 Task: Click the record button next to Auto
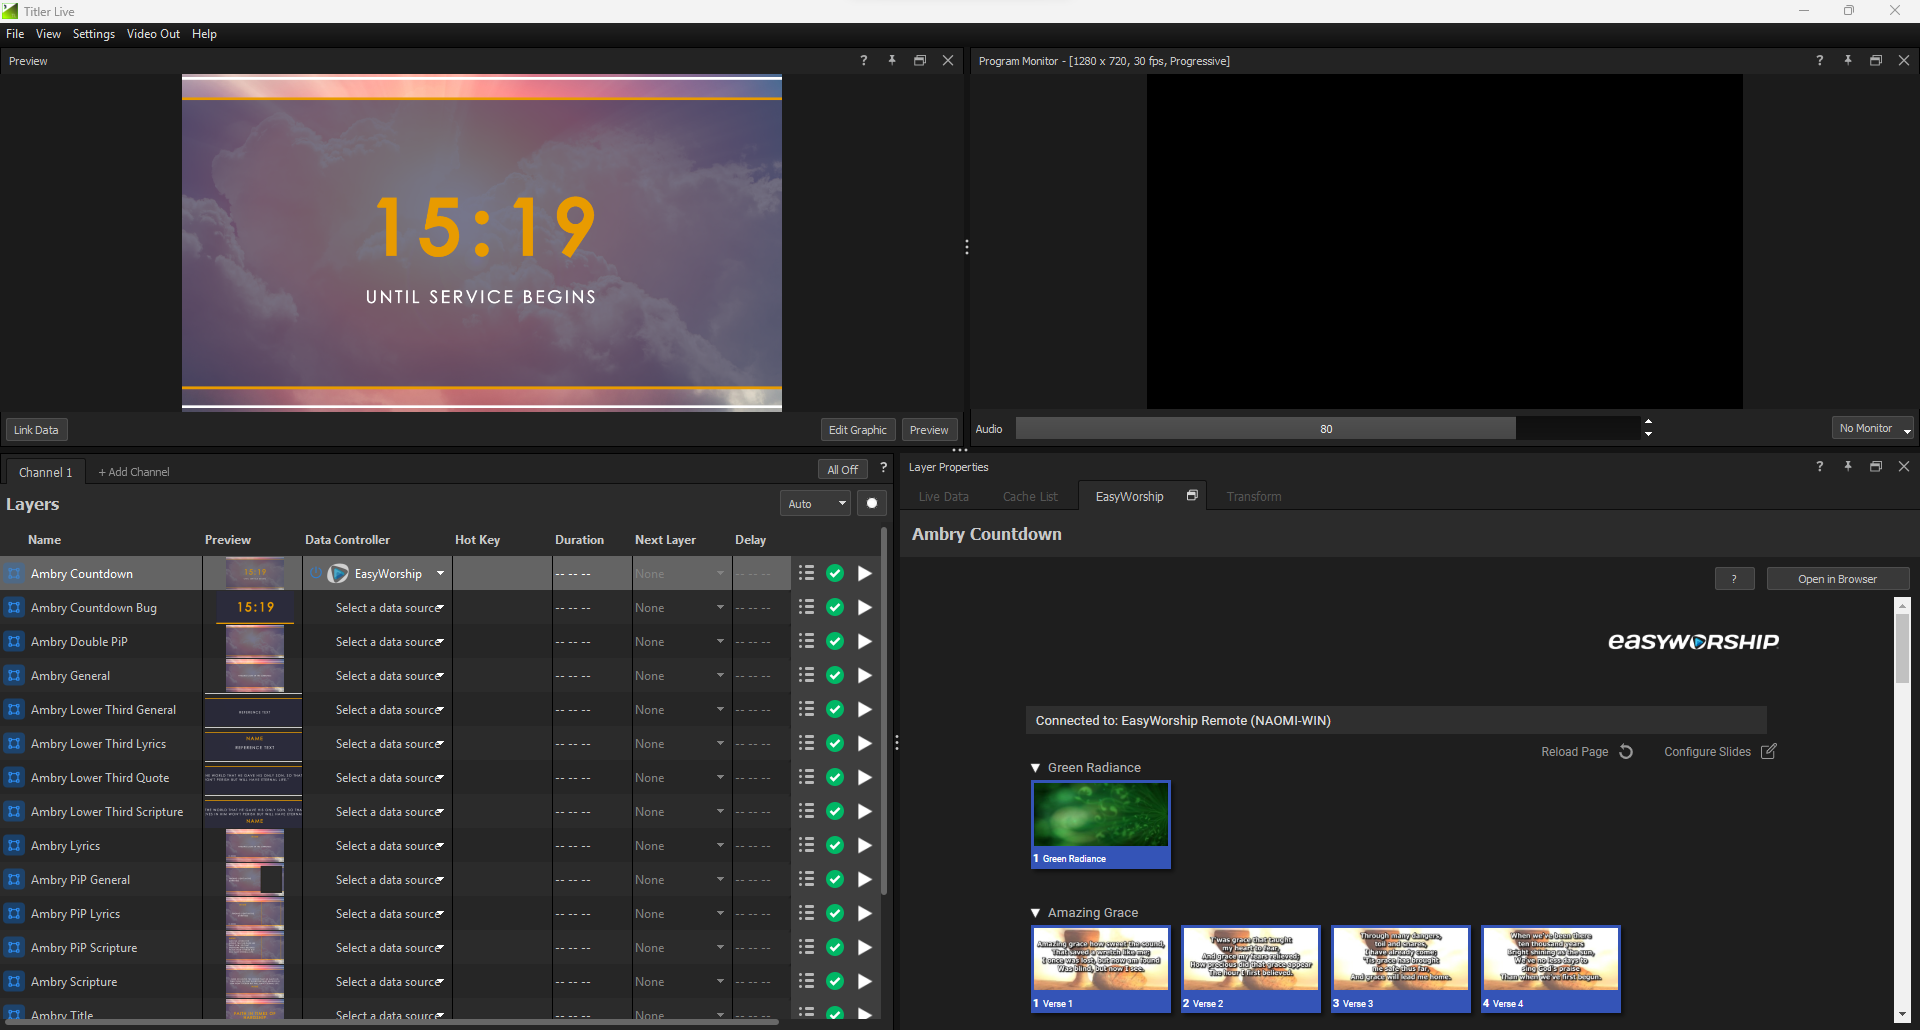[872, 504]
